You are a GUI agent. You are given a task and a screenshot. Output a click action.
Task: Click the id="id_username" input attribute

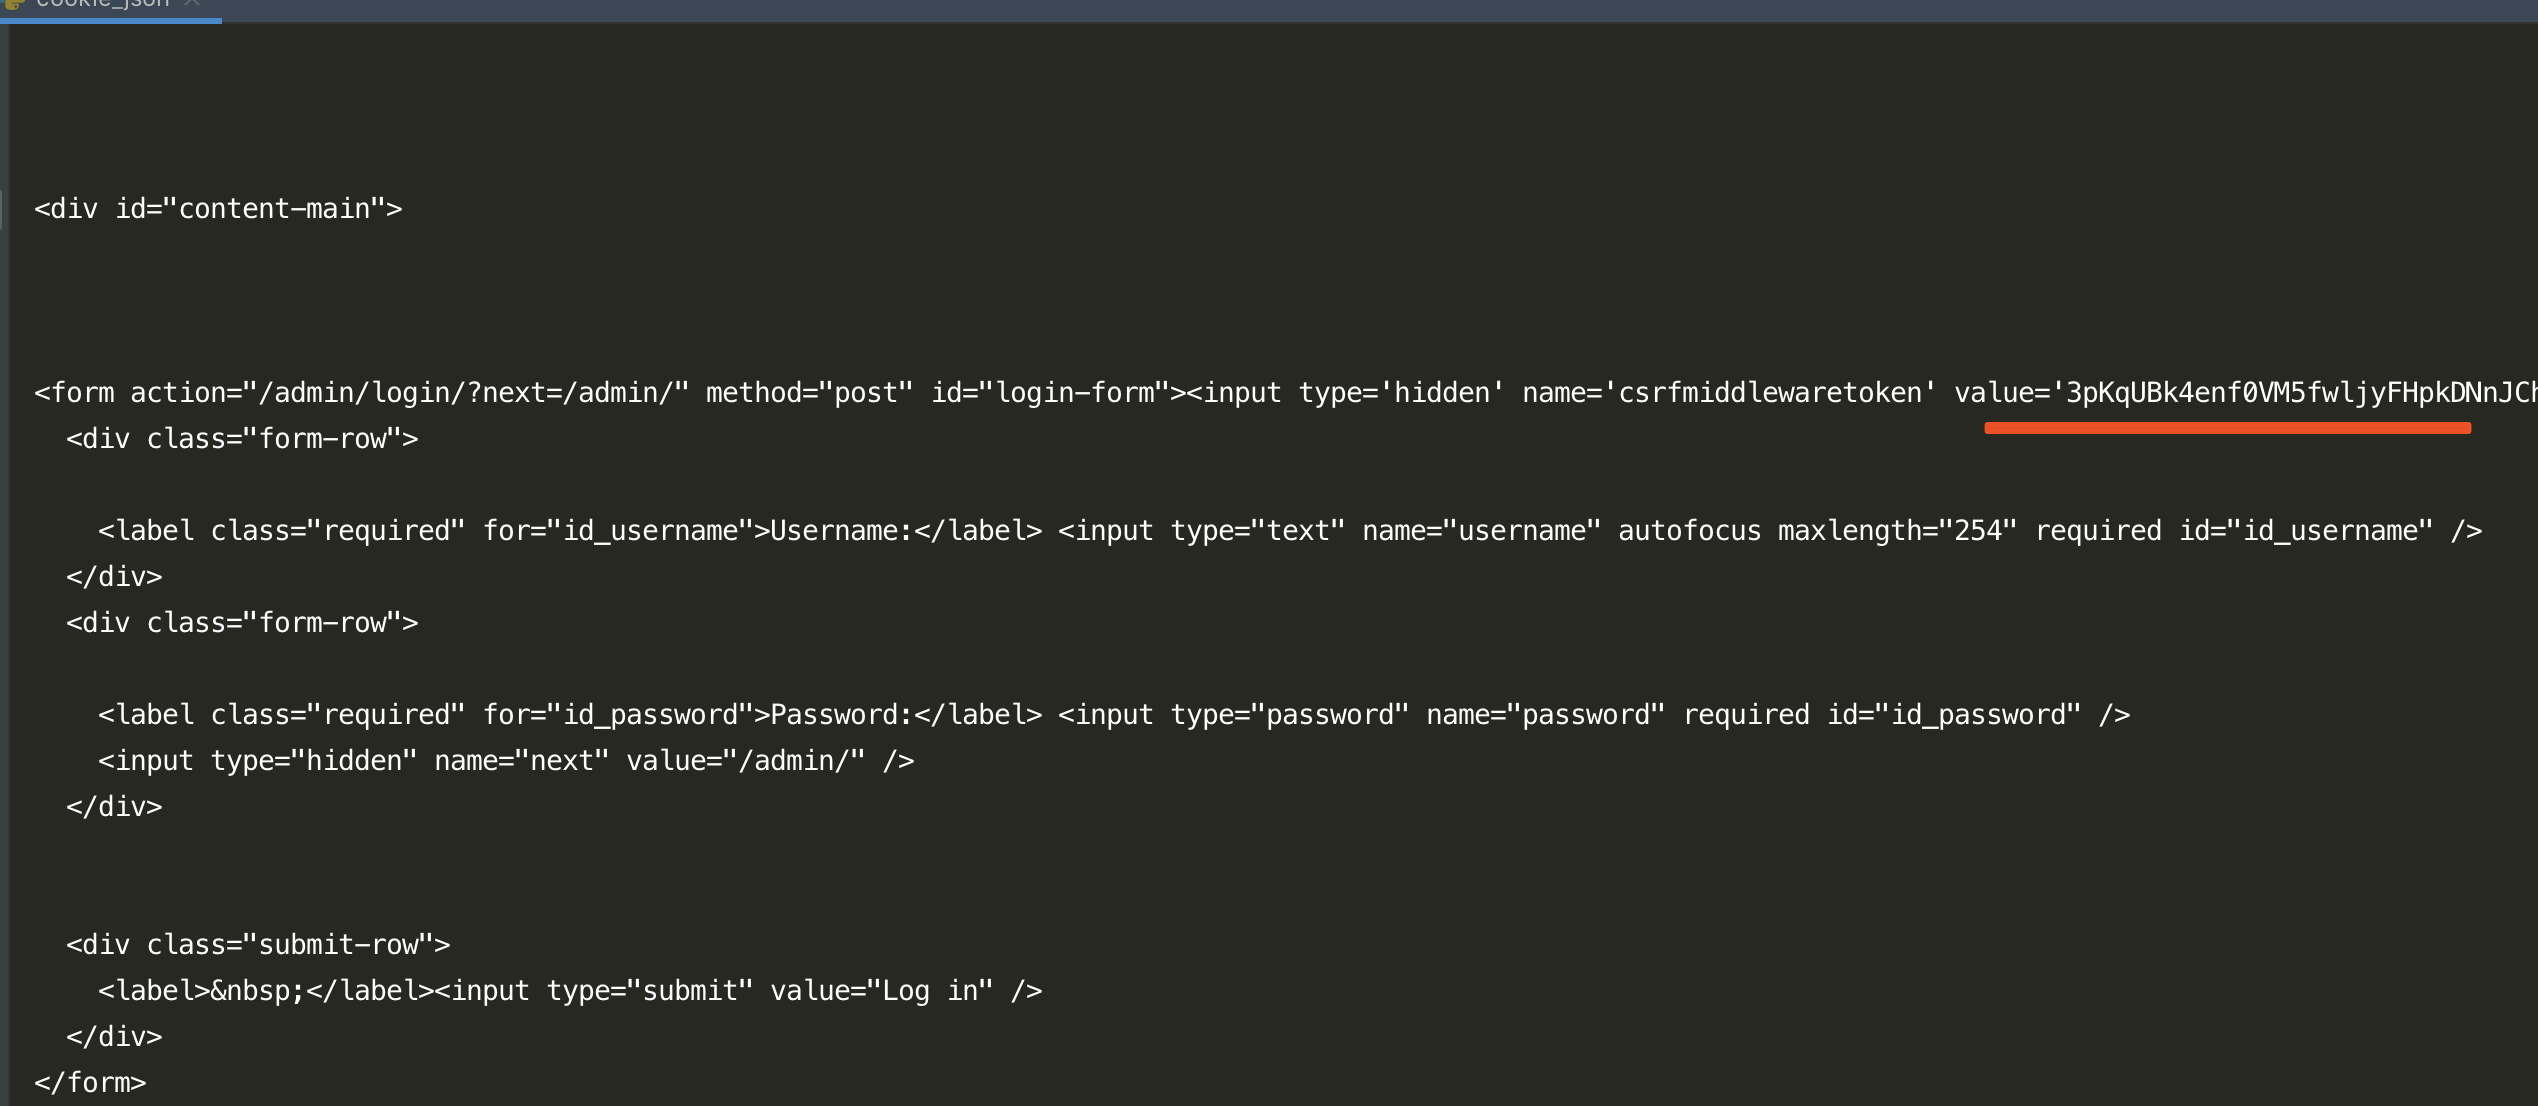(x=2305, y=531)
